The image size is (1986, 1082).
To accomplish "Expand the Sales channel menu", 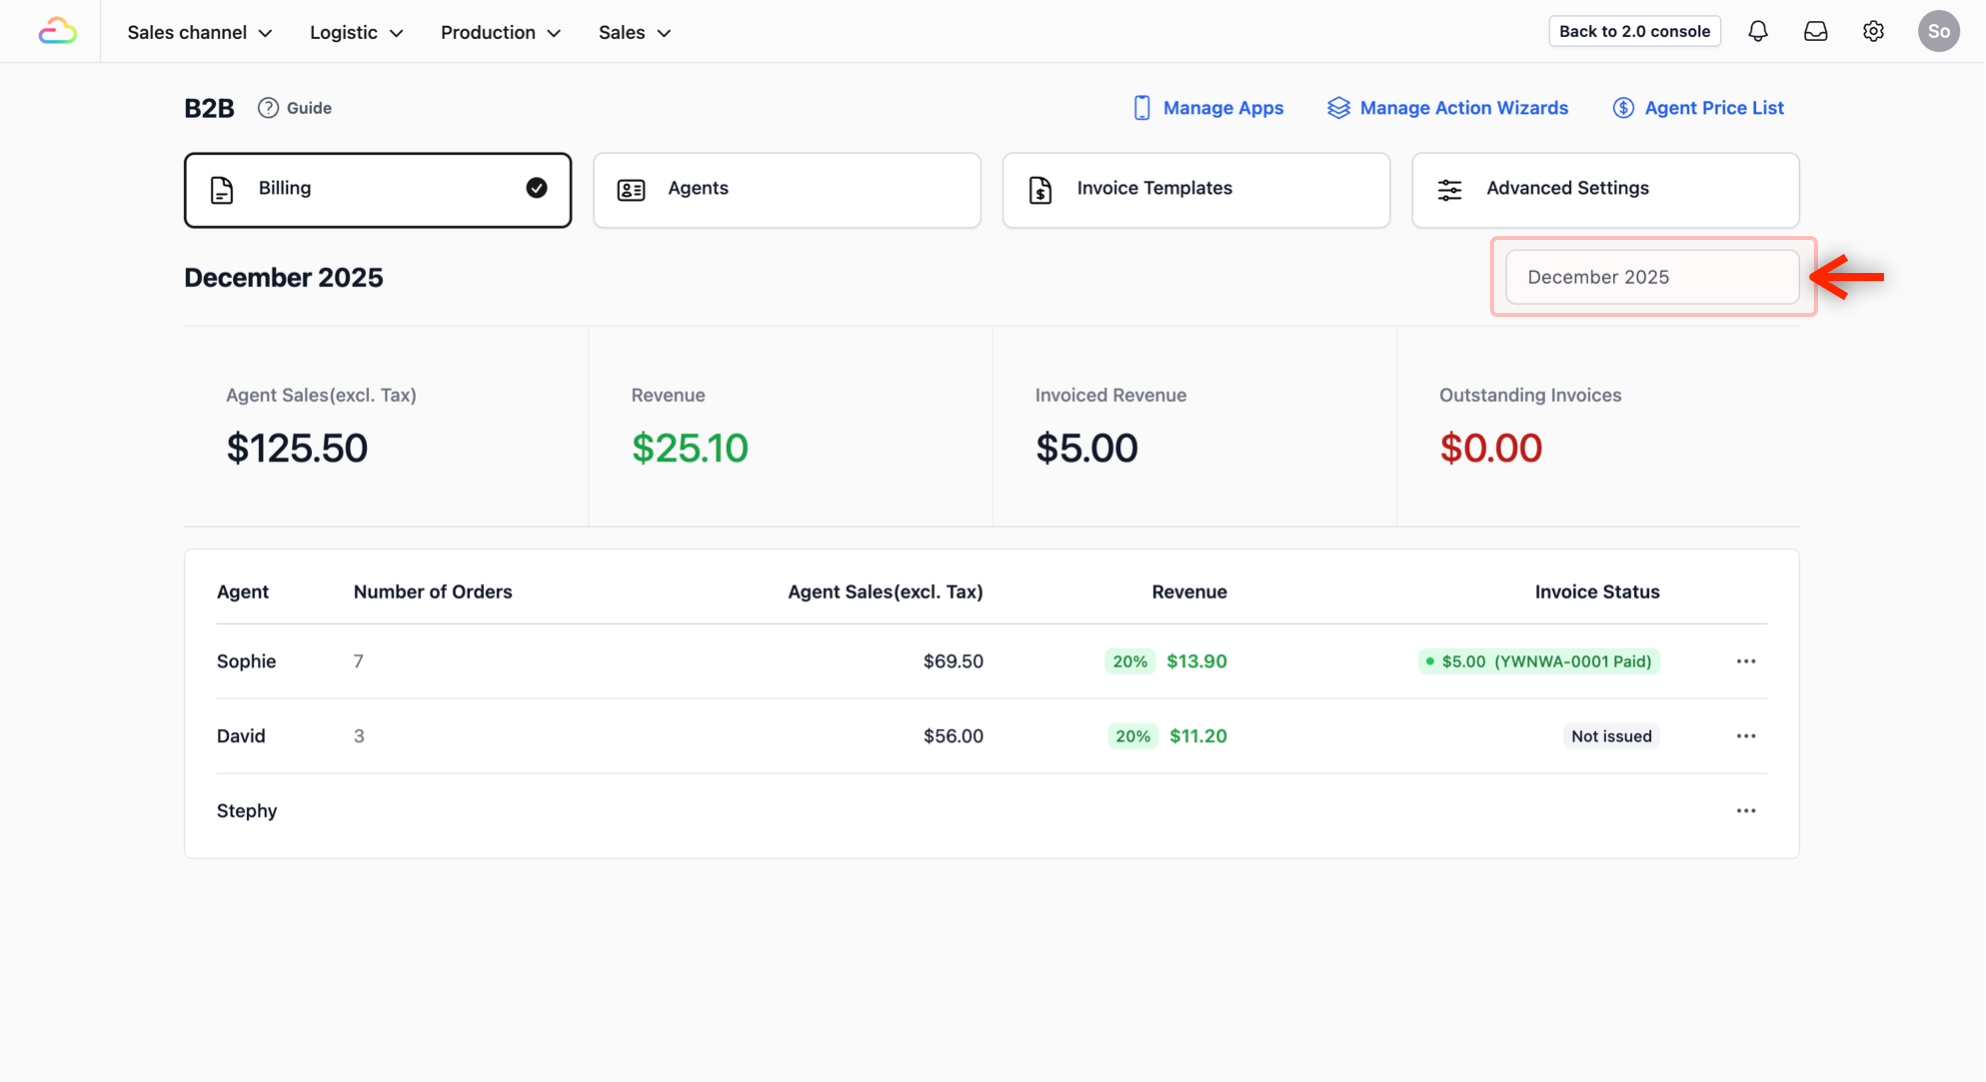I will tap(199, 32).
